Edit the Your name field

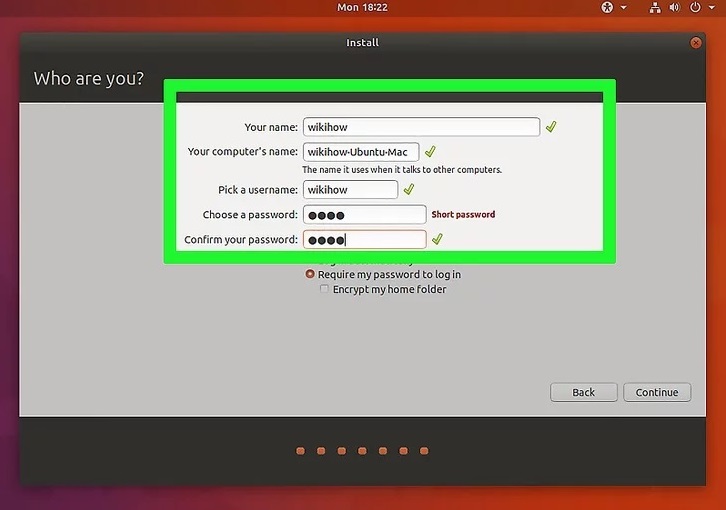point(421,127)
